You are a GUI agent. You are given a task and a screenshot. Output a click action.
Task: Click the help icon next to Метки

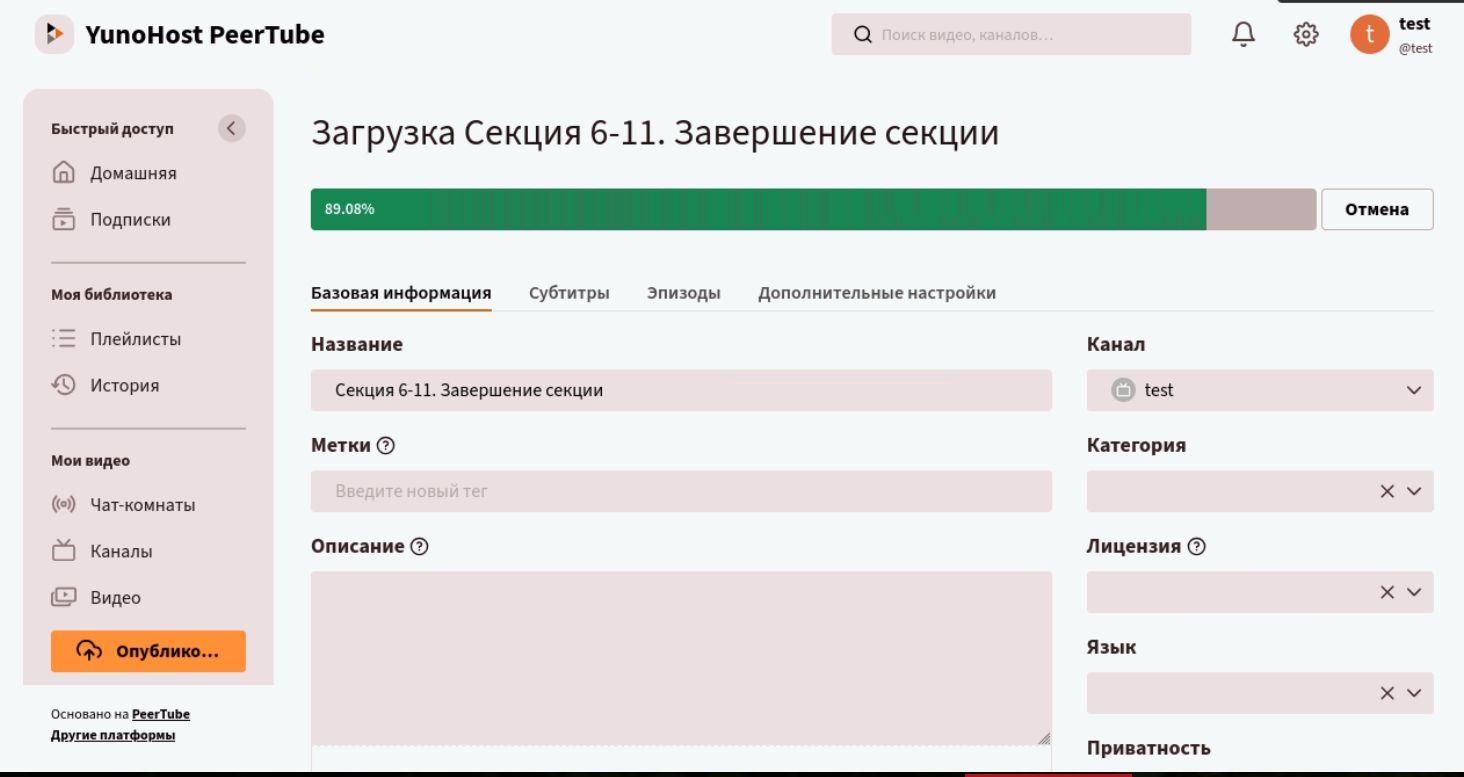[386, 446]
